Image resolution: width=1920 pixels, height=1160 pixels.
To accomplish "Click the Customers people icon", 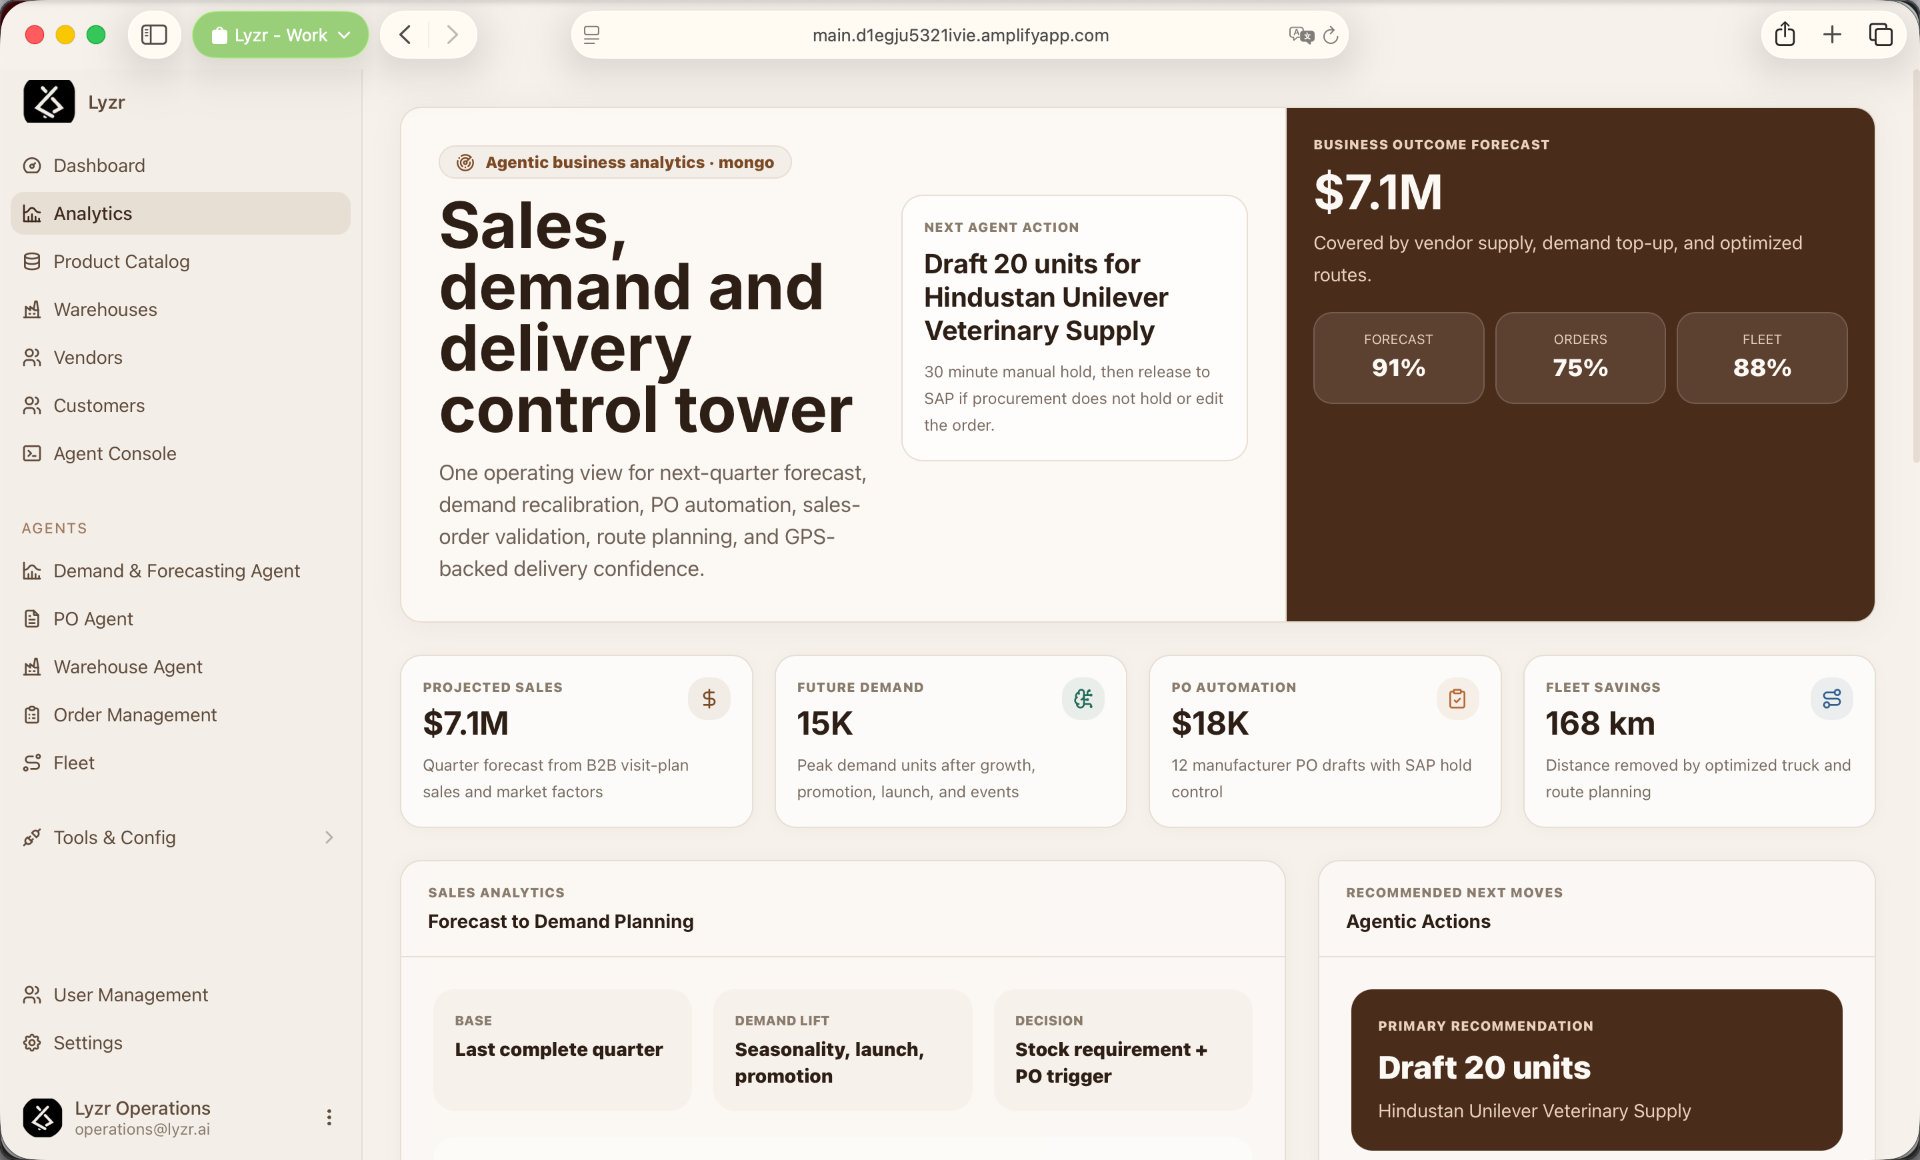I will [x=32, y=406].
